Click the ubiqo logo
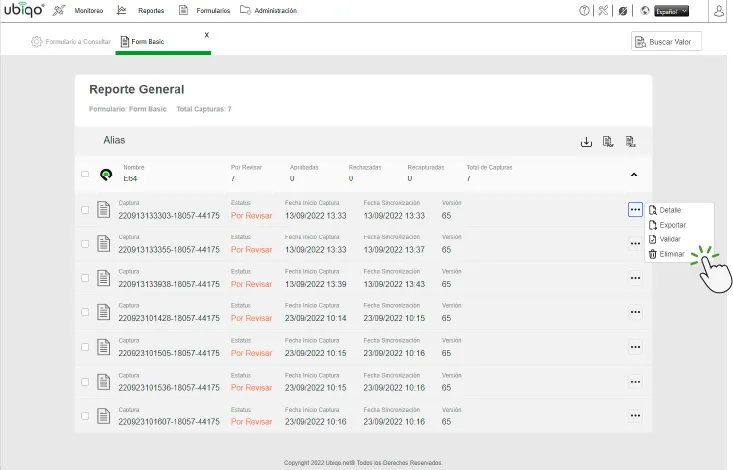 [x=24, y=10]
